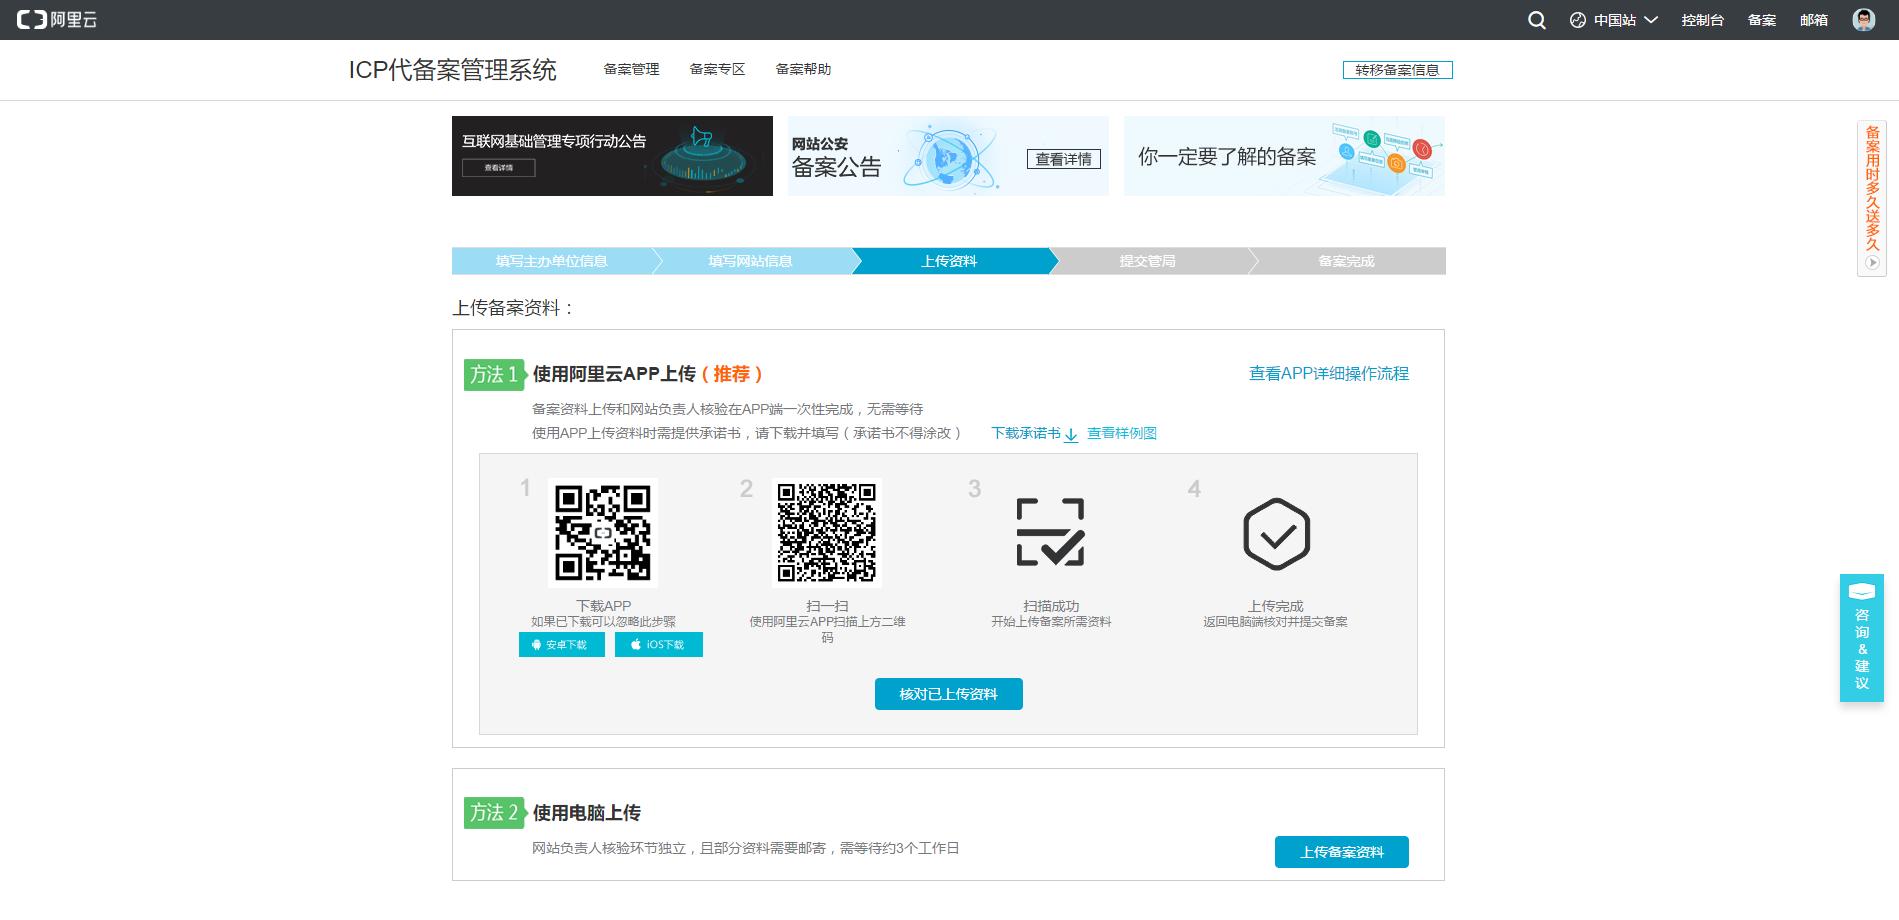The width and height of the screenshot is (1899, 920).
Task: Click the globe icon beside 中国站
Action: [x=1577, y=19]
